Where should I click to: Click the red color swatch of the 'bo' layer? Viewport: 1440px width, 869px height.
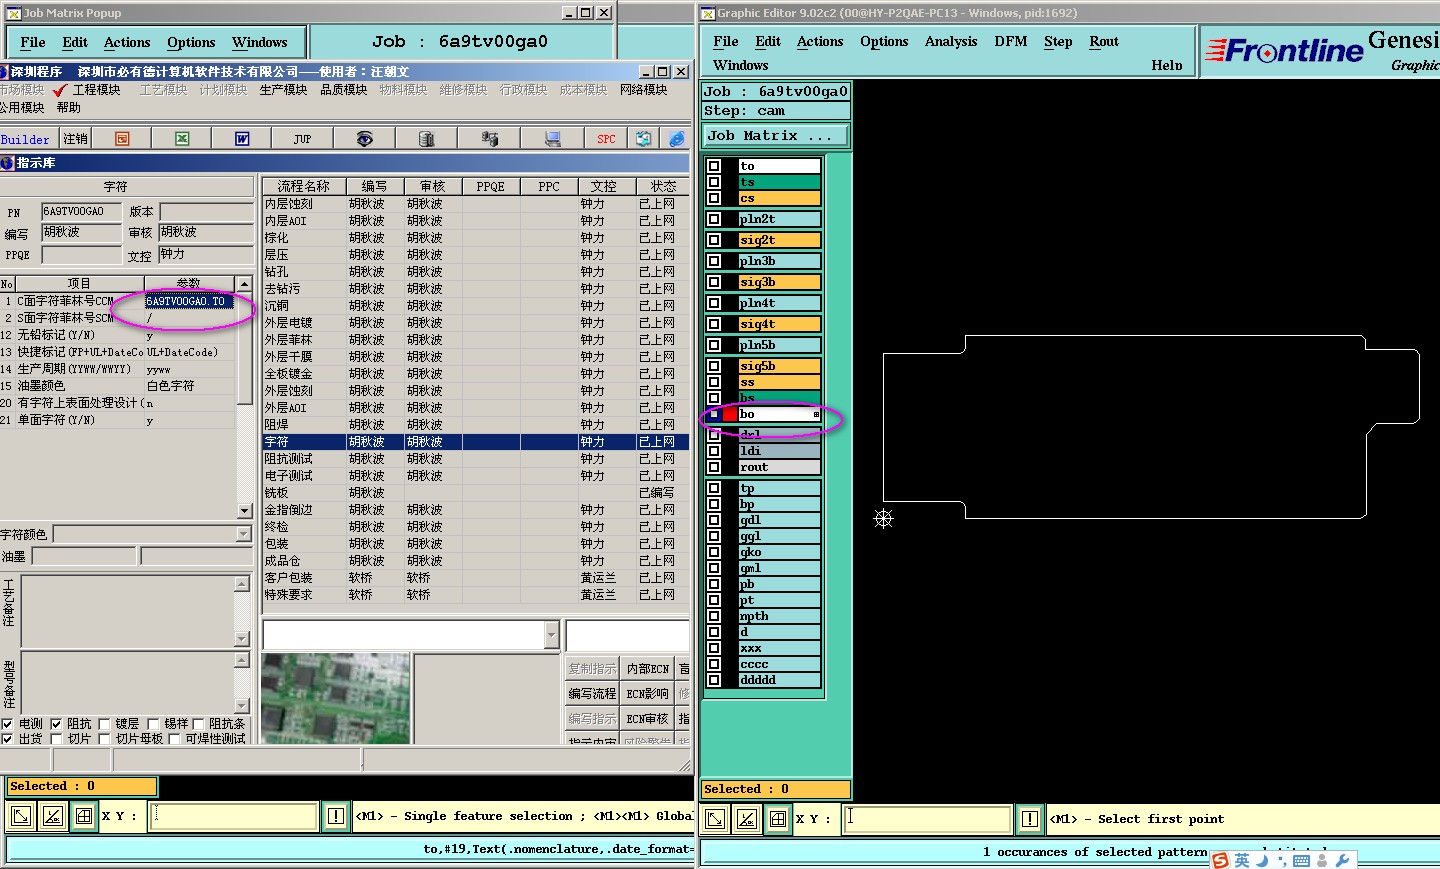(x=730, y=414)
